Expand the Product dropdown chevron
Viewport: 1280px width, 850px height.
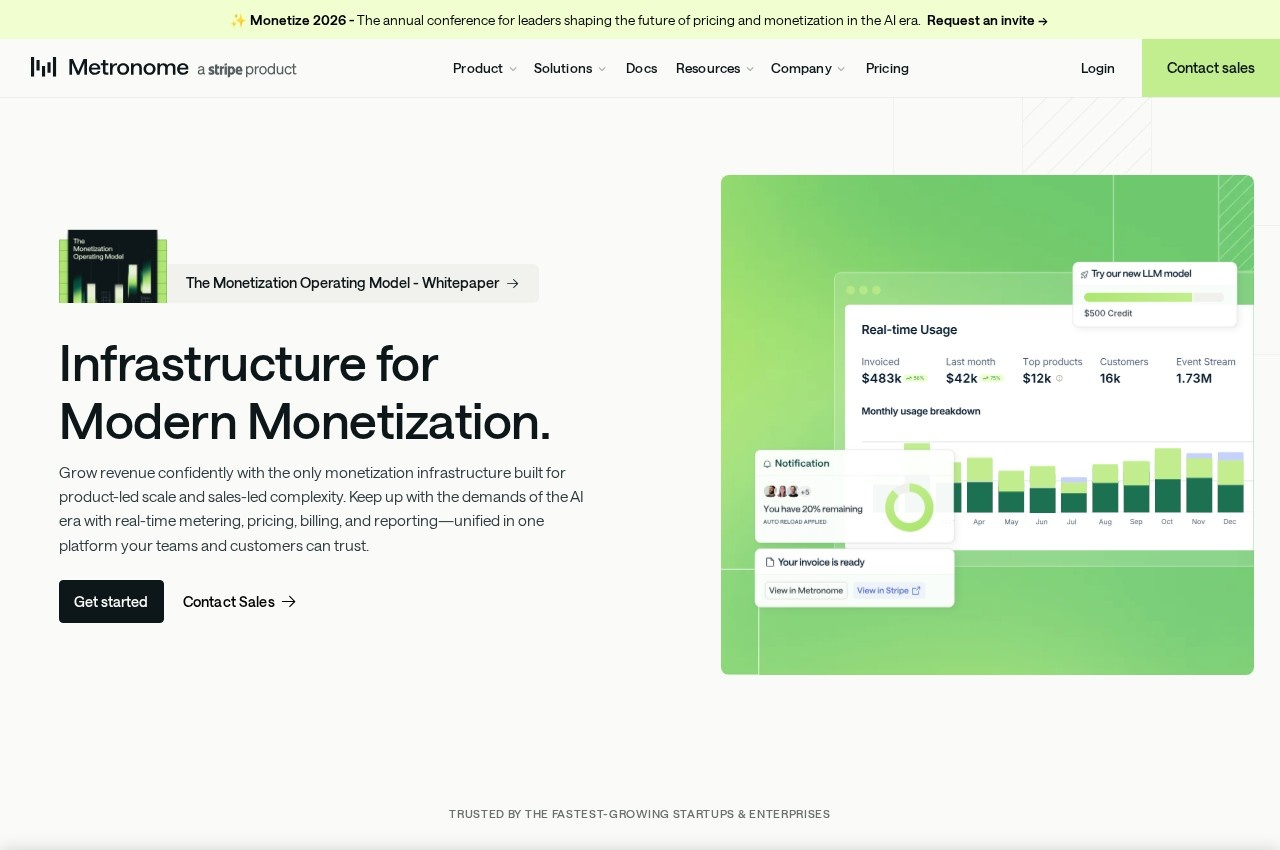pyautogui.click(x=513, y=69)
